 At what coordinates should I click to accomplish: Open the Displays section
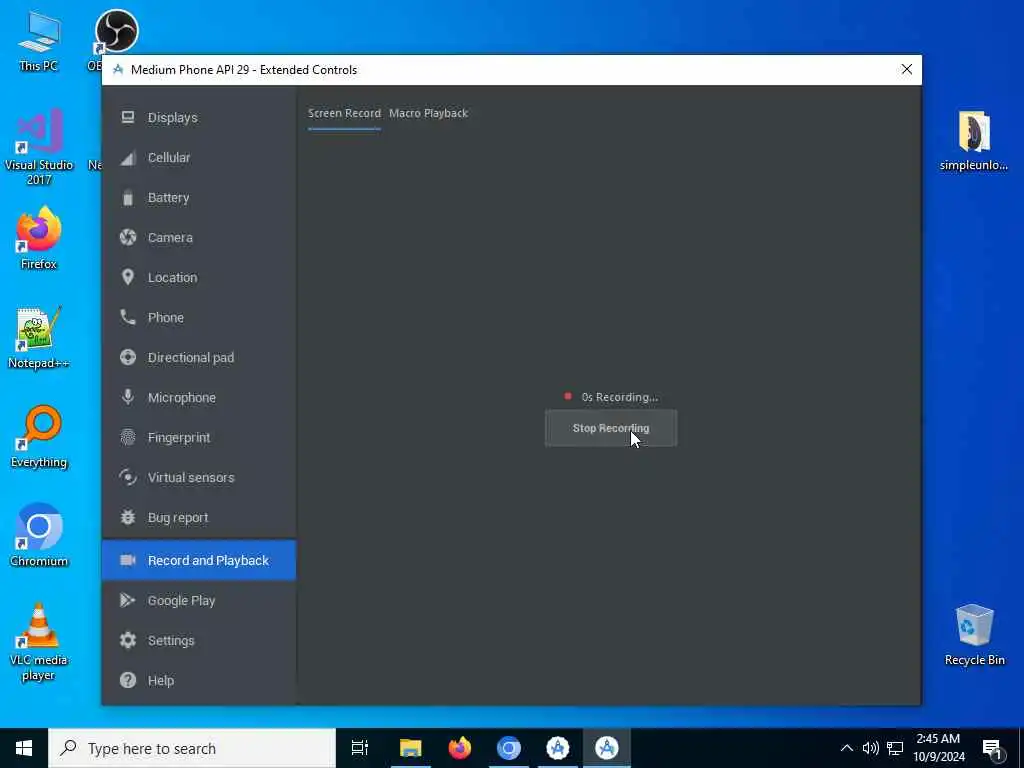199,118
